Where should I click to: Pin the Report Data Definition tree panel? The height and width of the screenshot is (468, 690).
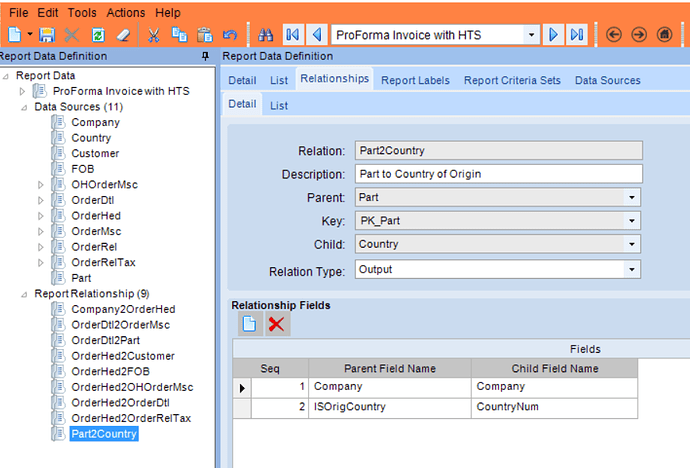[205, 56]
